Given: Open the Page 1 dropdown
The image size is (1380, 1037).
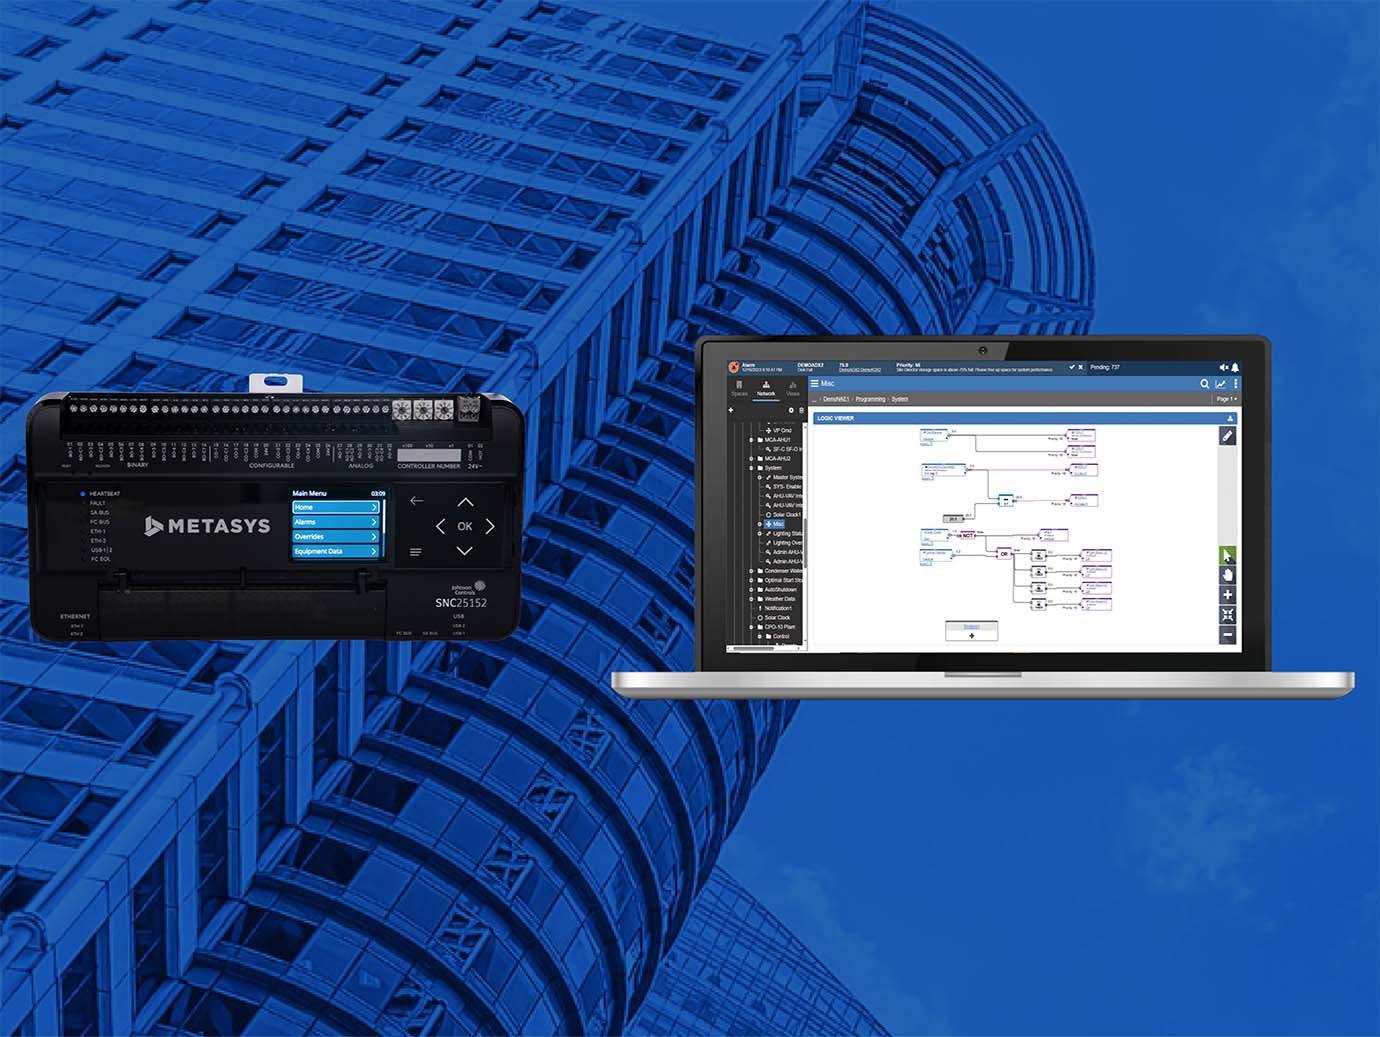Looking at the screenshot, I should 1227,399.
